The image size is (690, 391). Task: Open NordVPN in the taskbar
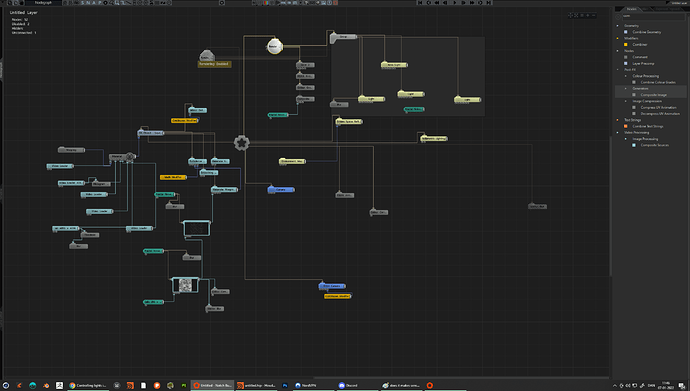[x=306, y=385]
